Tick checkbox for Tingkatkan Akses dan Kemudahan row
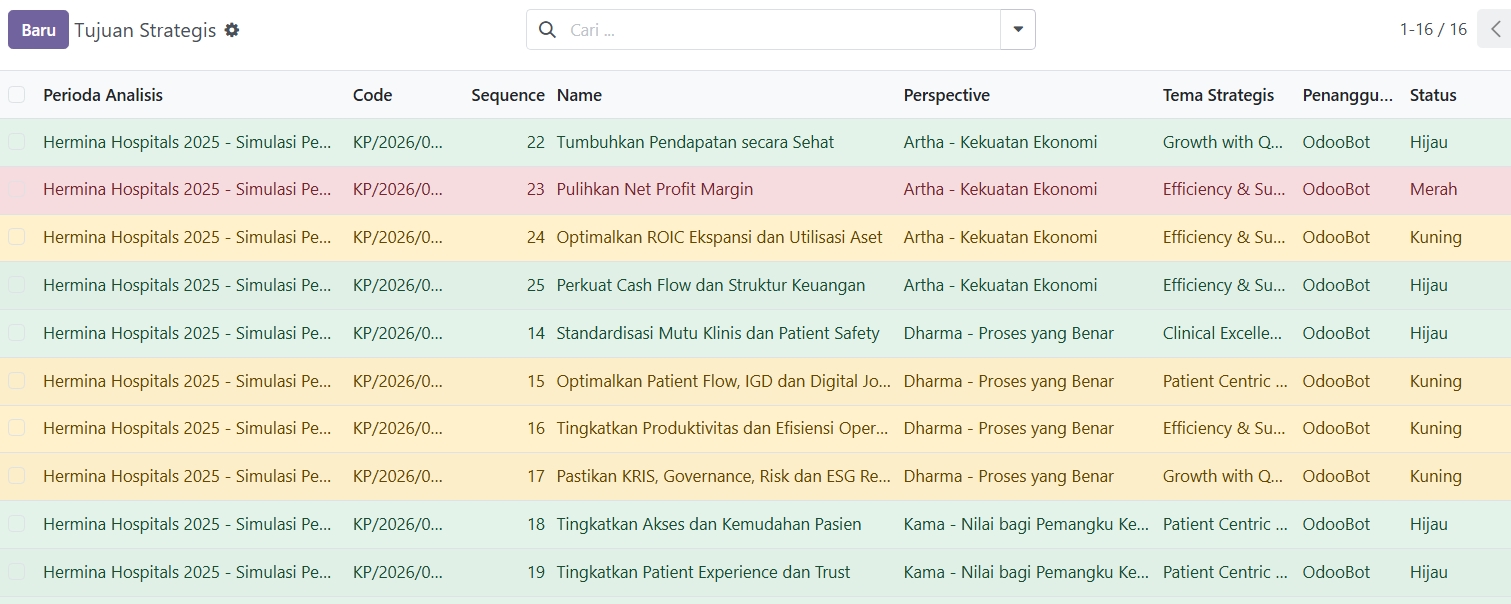Viewport: 1511px width, 604px height. [x=17, y=524]
